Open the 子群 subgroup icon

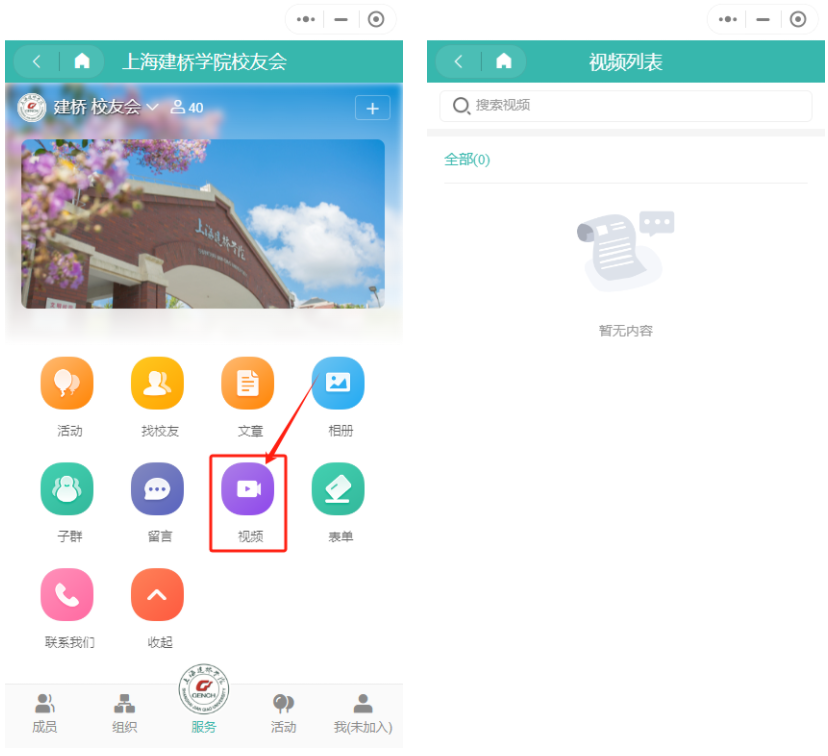coord(67,489)
